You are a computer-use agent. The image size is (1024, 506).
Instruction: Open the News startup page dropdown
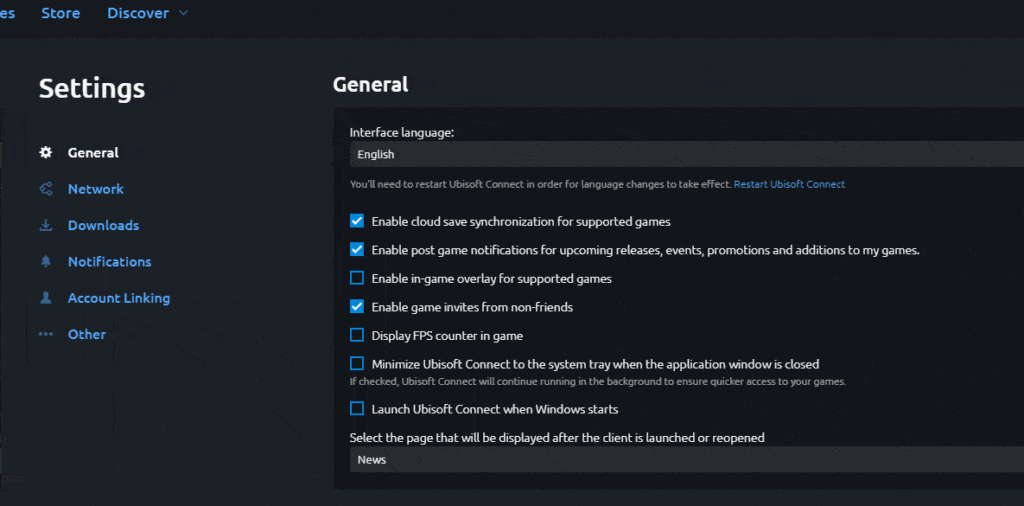(686, 460)
